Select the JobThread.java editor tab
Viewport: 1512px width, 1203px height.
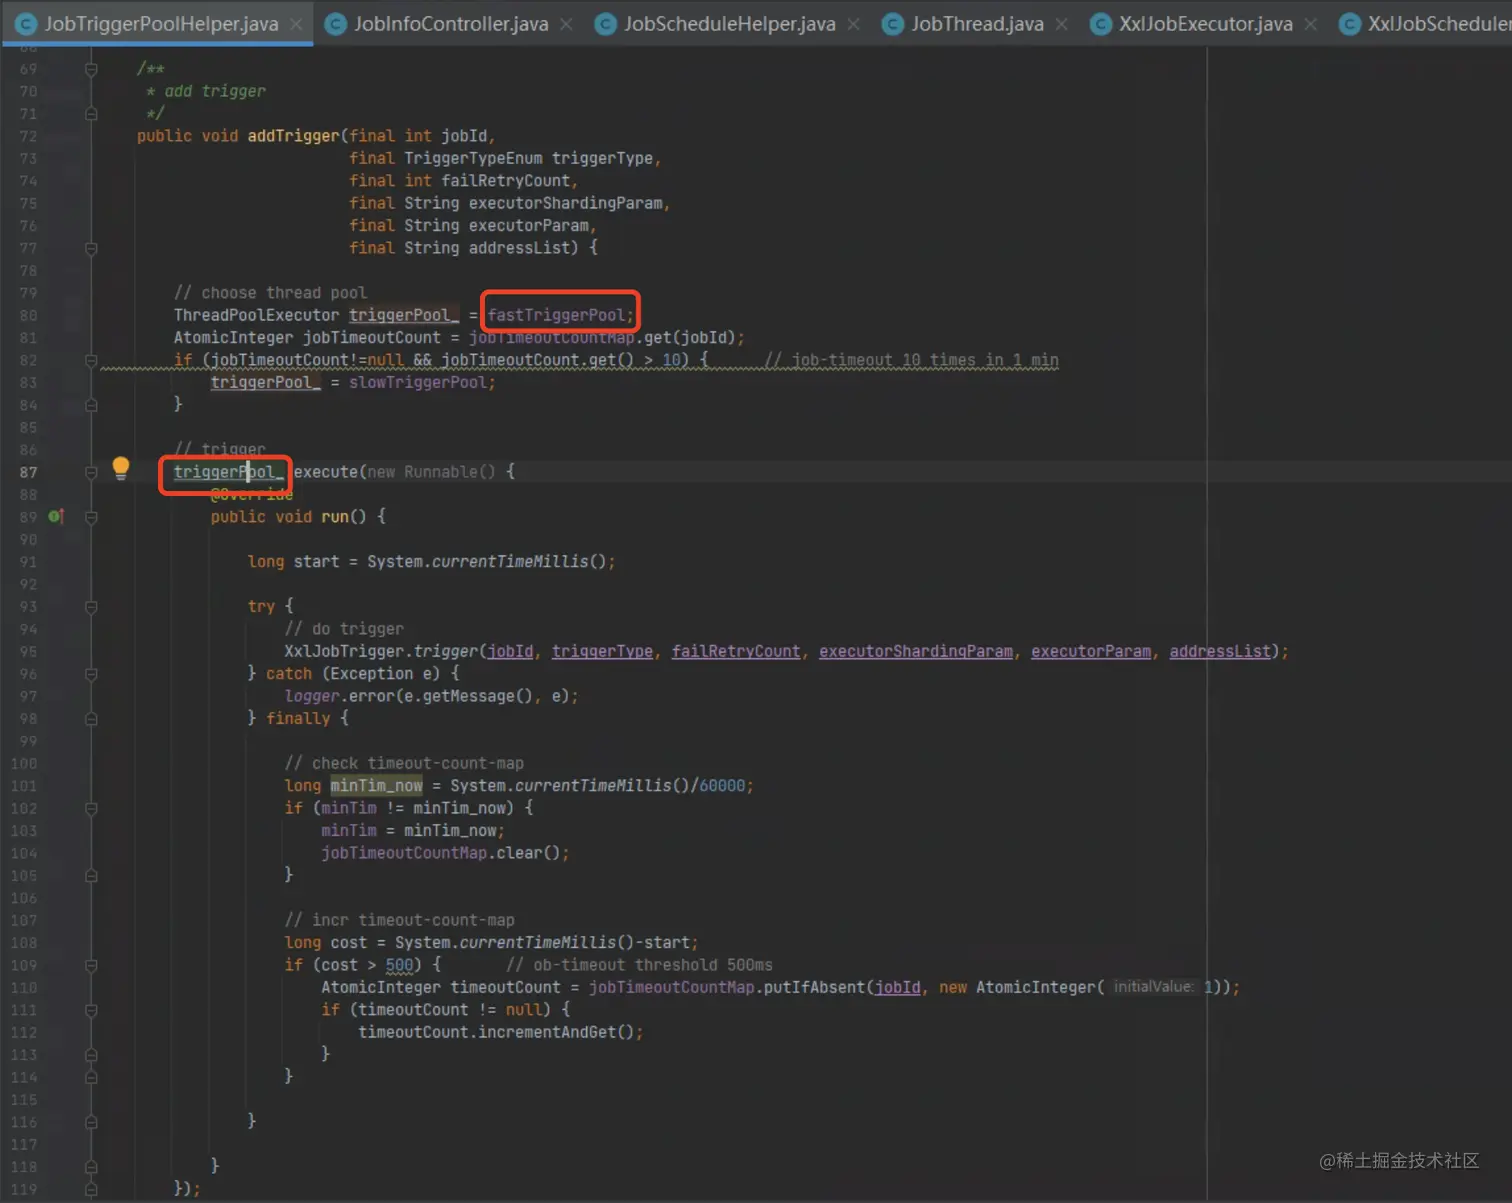tap(977, 24)
